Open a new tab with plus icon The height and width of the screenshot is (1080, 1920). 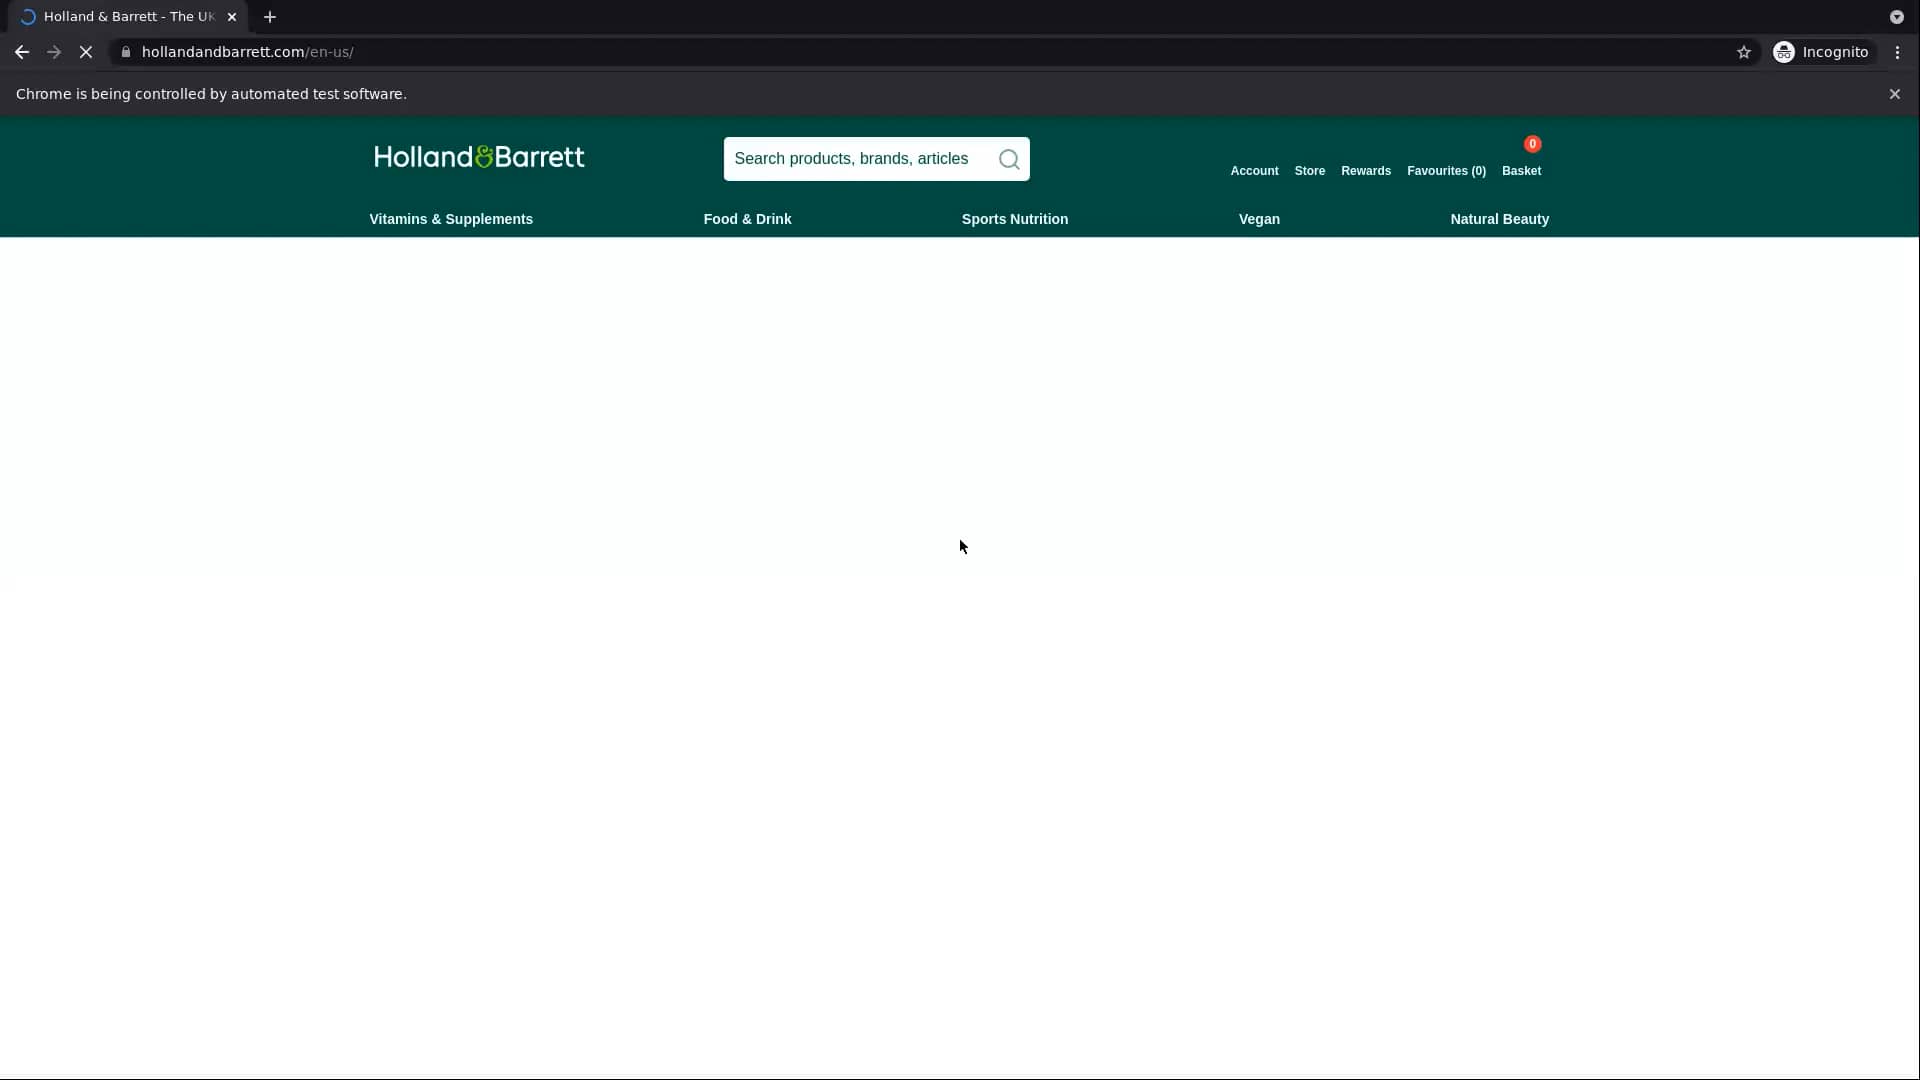270,17
